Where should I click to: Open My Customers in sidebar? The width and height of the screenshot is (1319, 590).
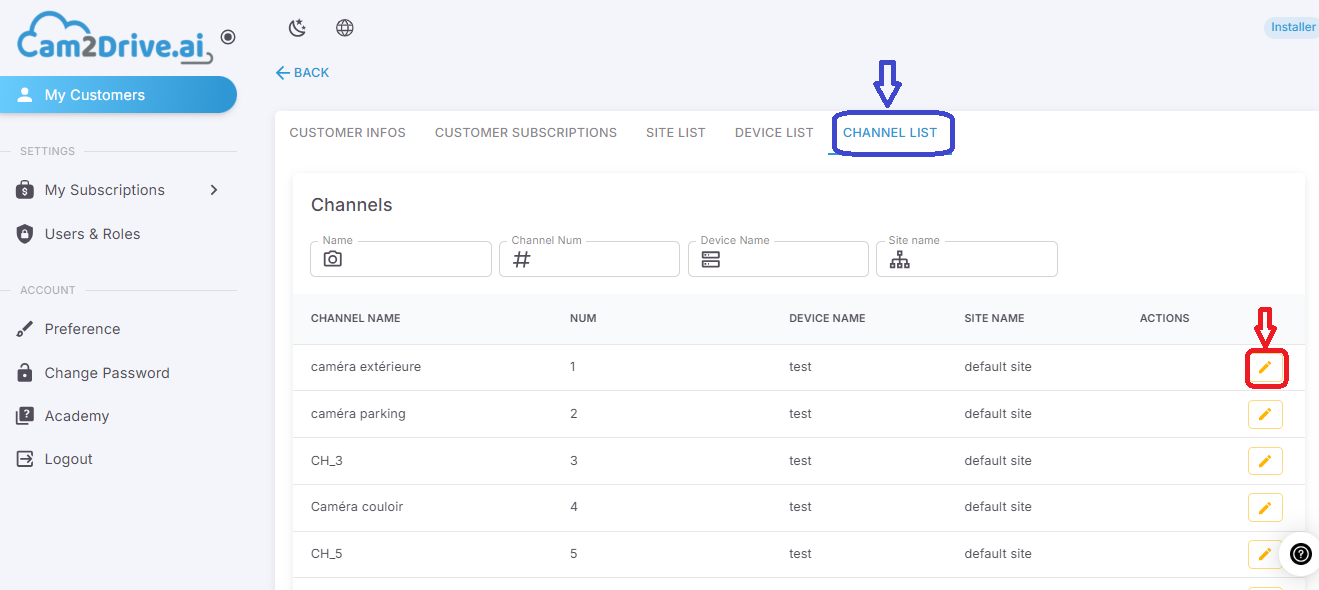coord(118,95)
